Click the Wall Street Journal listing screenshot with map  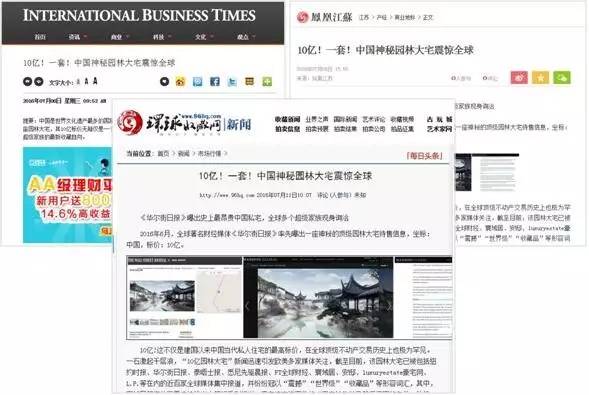click(184, 298)
